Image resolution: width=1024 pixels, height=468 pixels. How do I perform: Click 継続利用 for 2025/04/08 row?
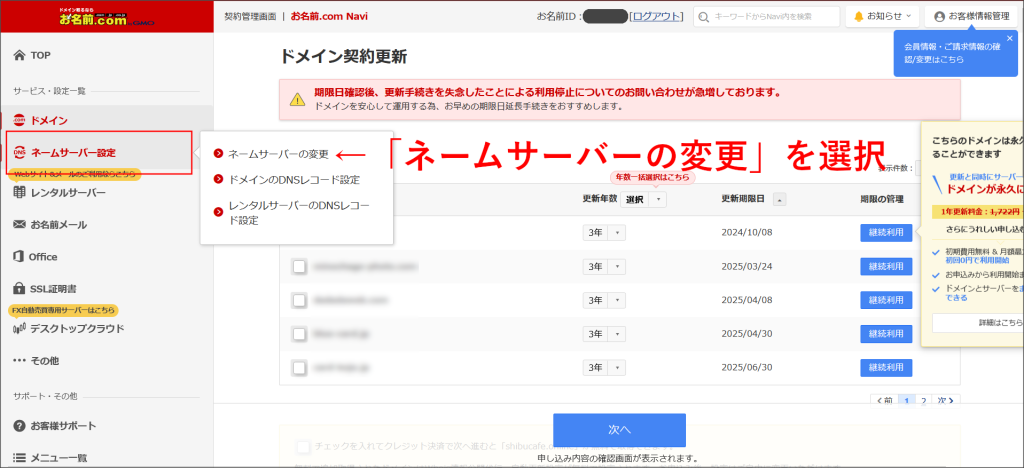pos(886,300)
